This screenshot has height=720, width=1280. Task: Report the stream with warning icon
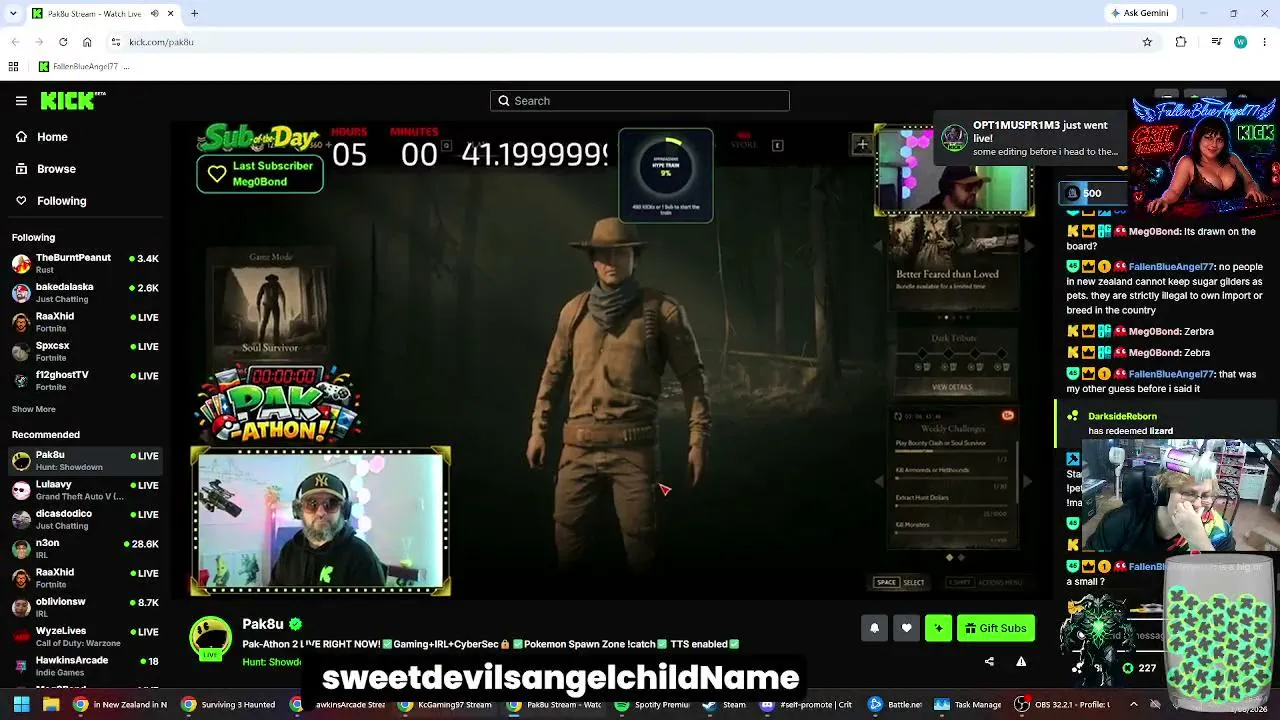[1021, 661]
